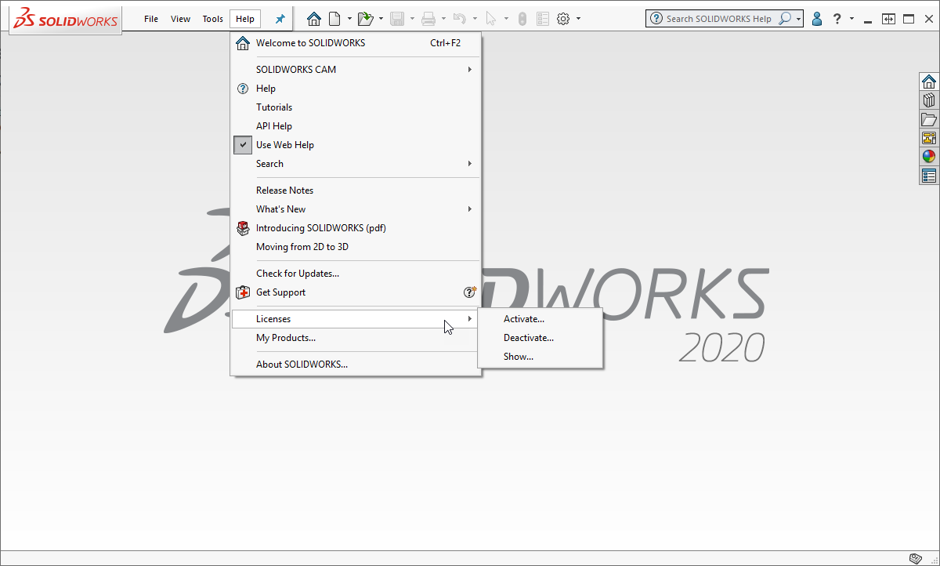
Task: Expand the Options gear dropdown arrow
Action: click(579, 19)
